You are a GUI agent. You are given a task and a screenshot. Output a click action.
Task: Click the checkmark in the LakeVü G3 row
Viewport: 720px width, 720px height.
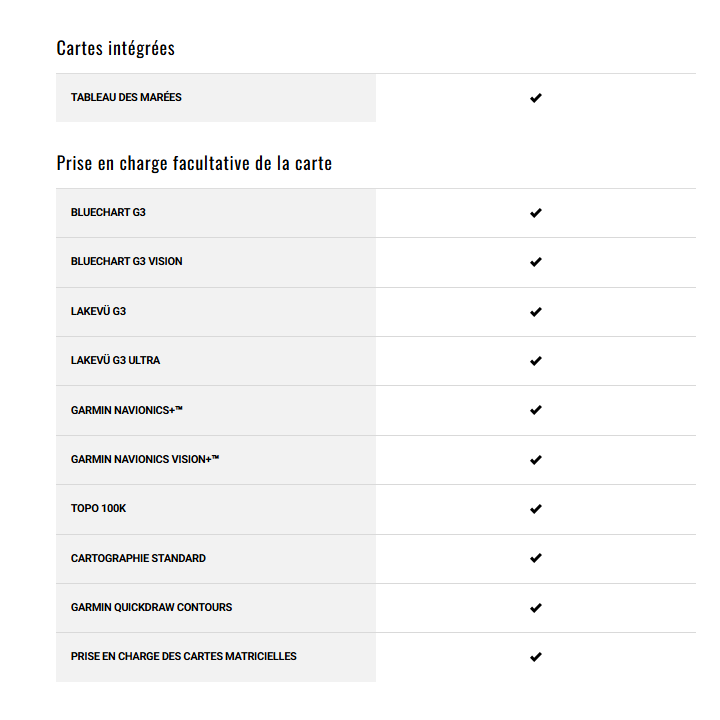click(535, 312)
